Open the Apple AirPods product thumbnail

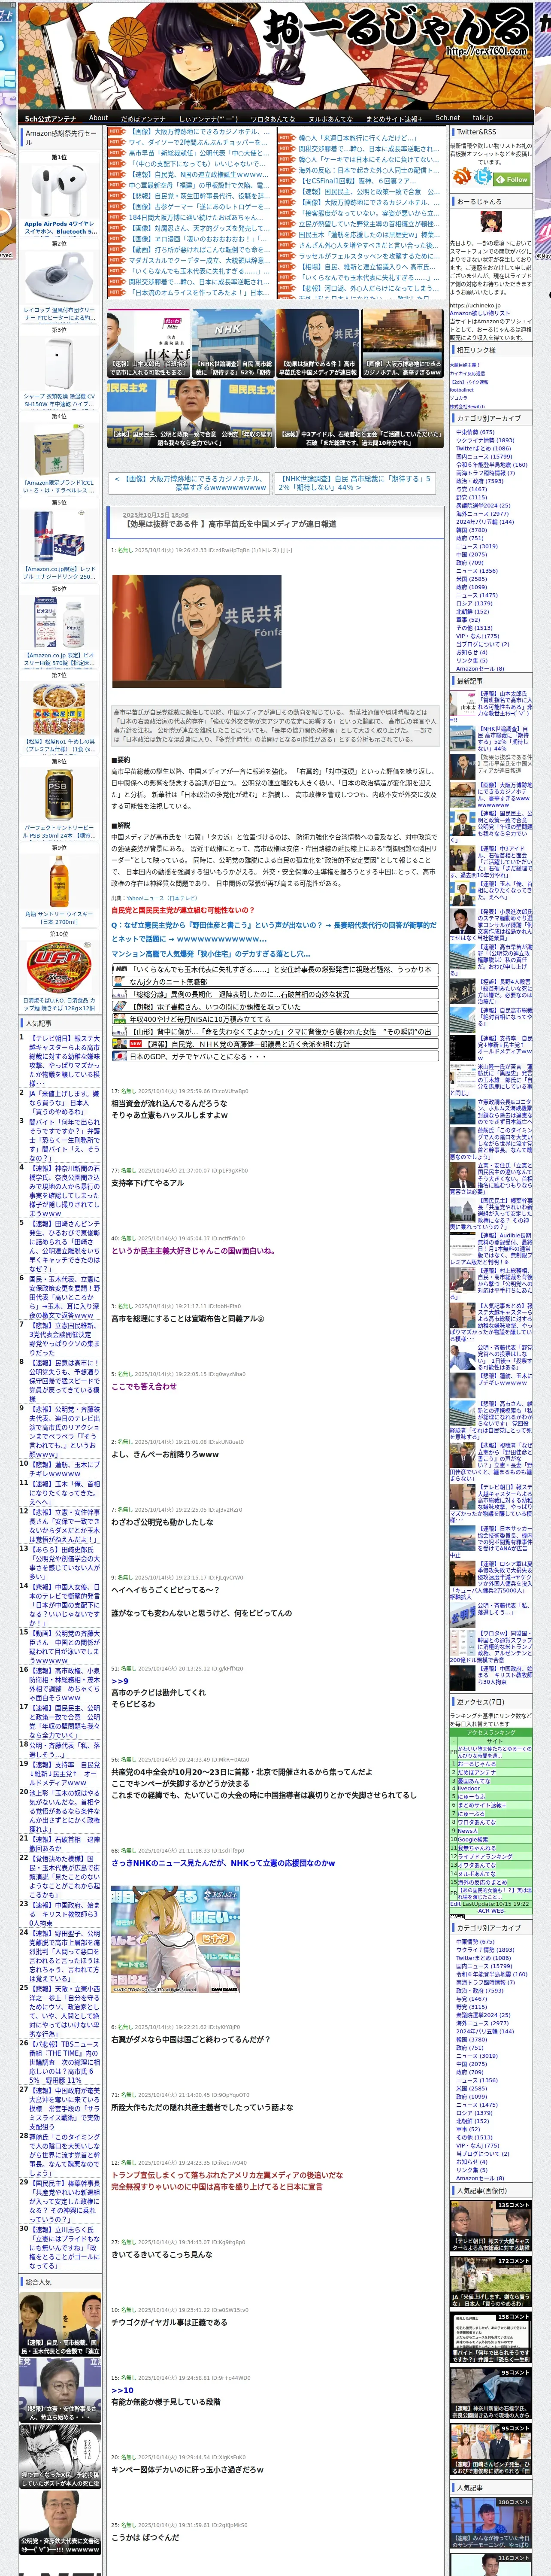pyautogui.click(x=59, y=191)
